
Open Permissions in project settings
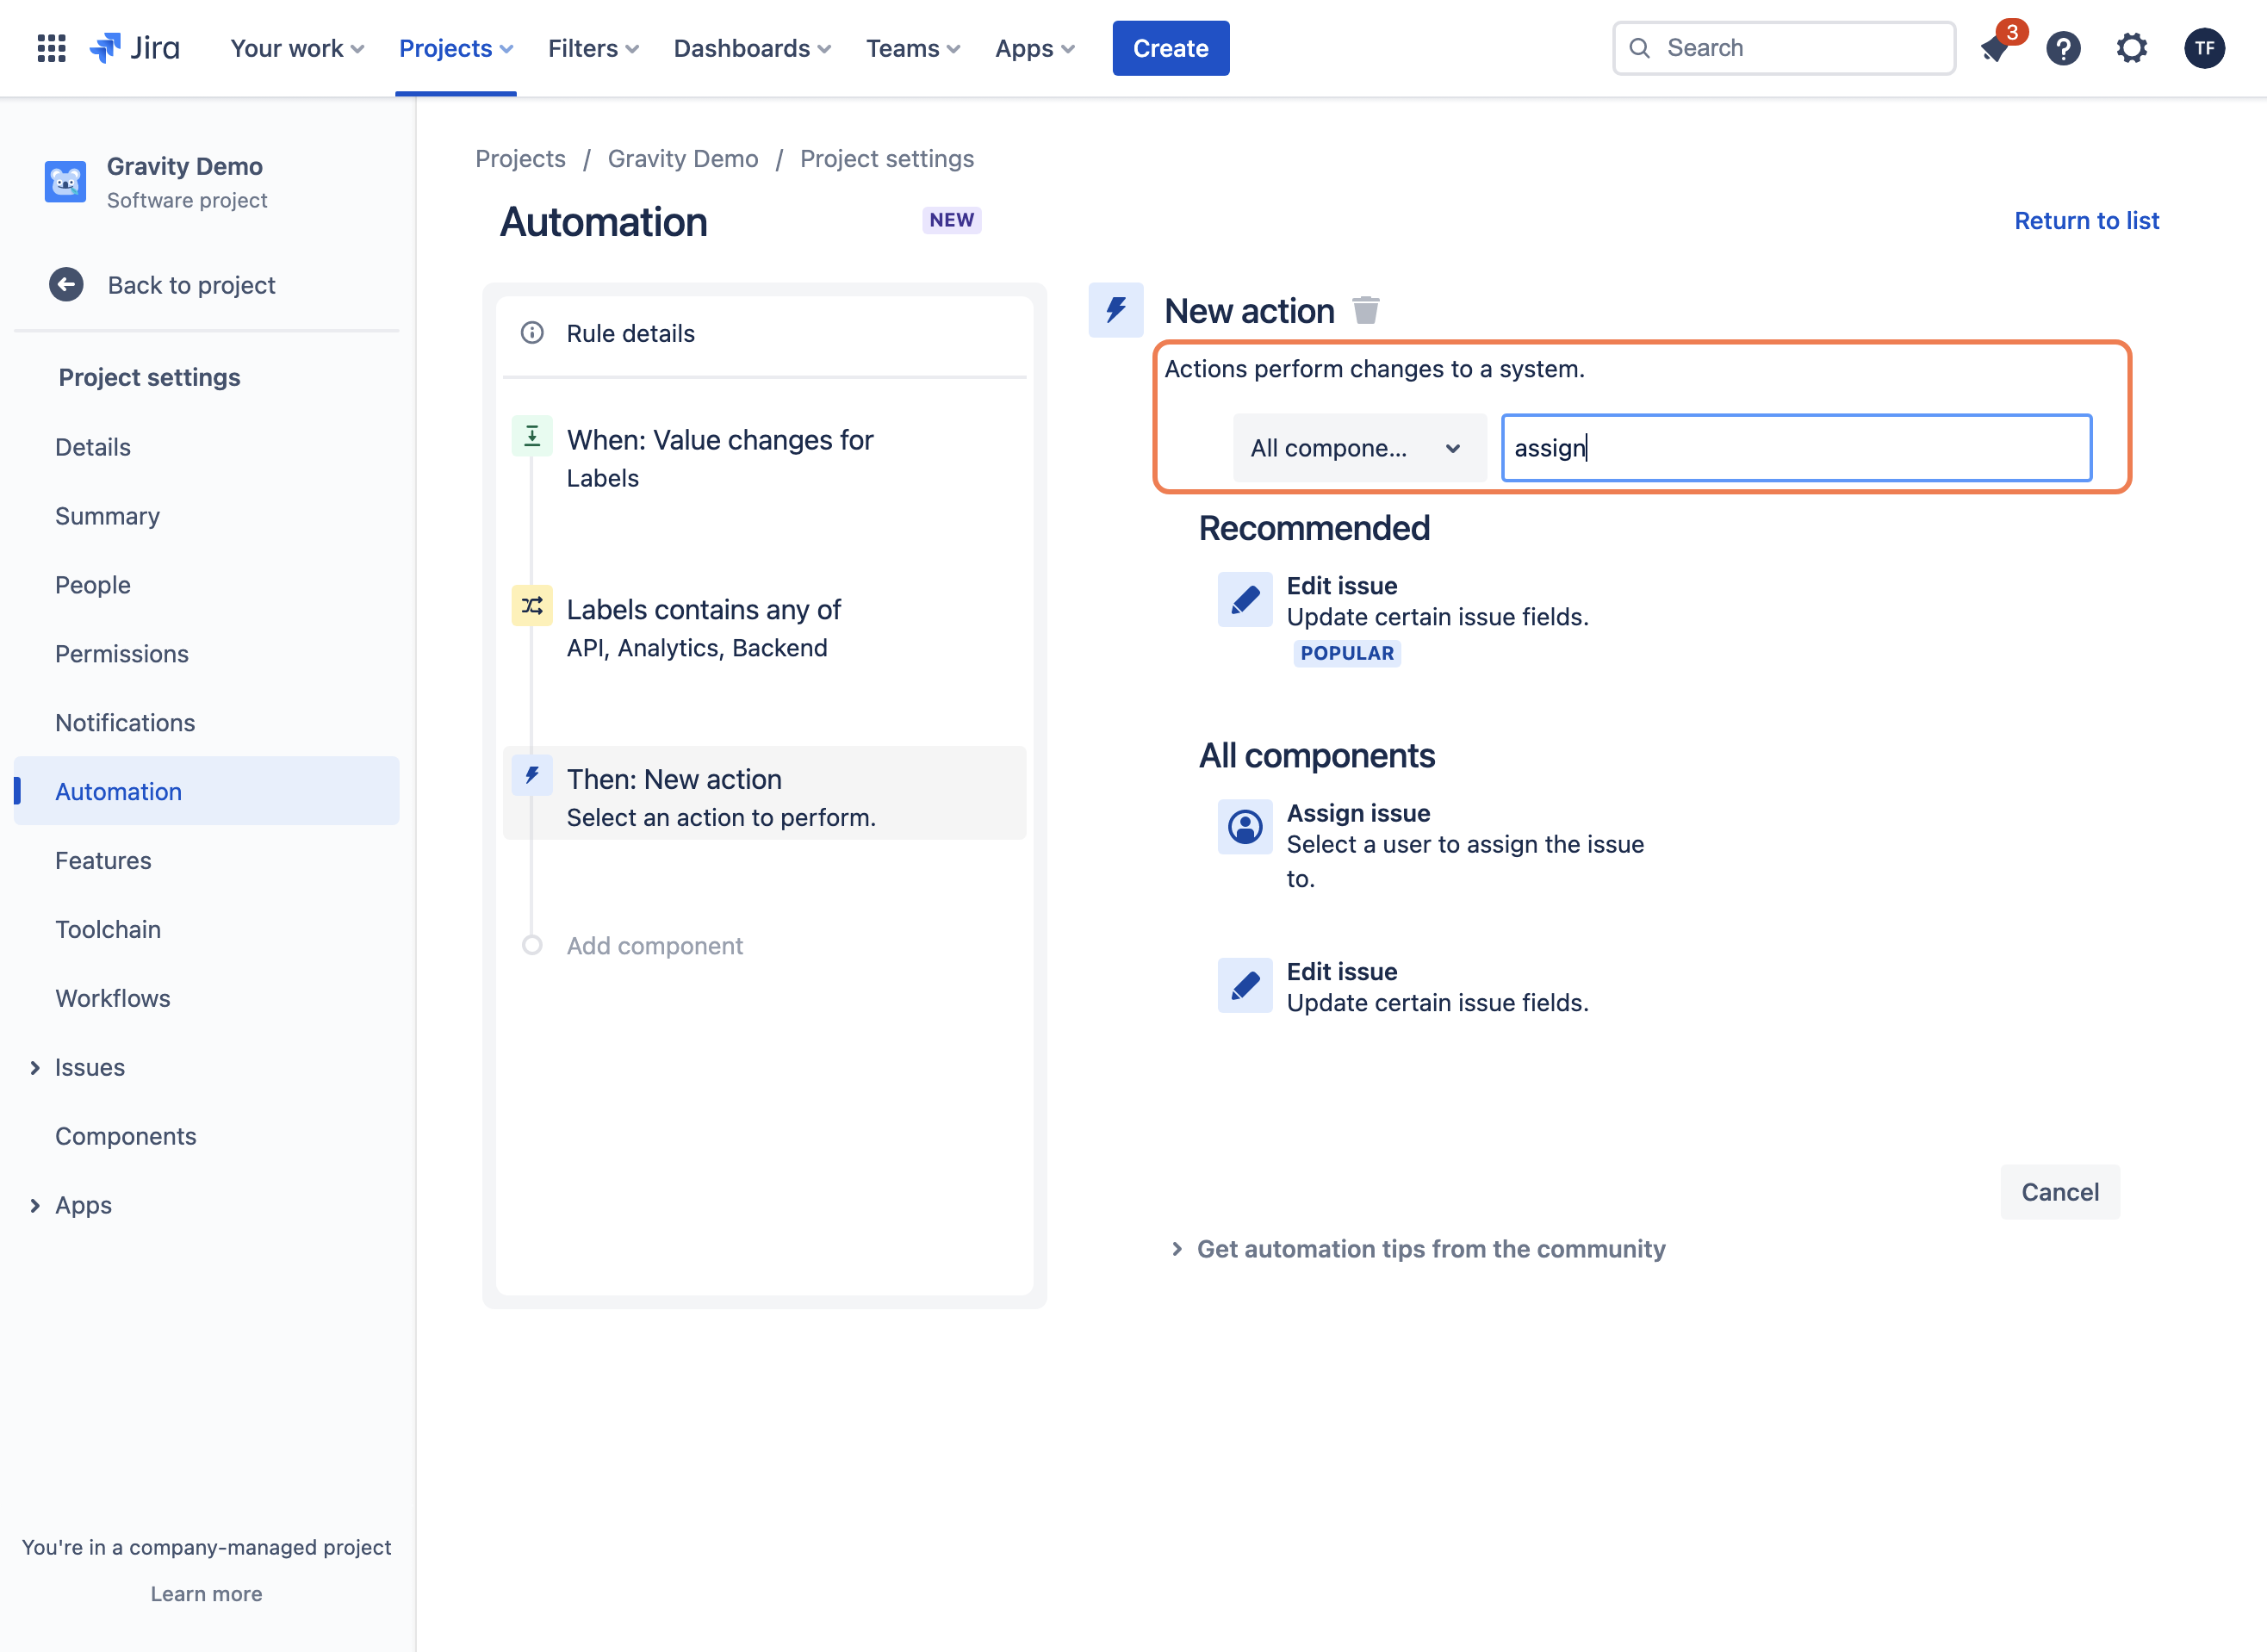[x=122, y=654]
